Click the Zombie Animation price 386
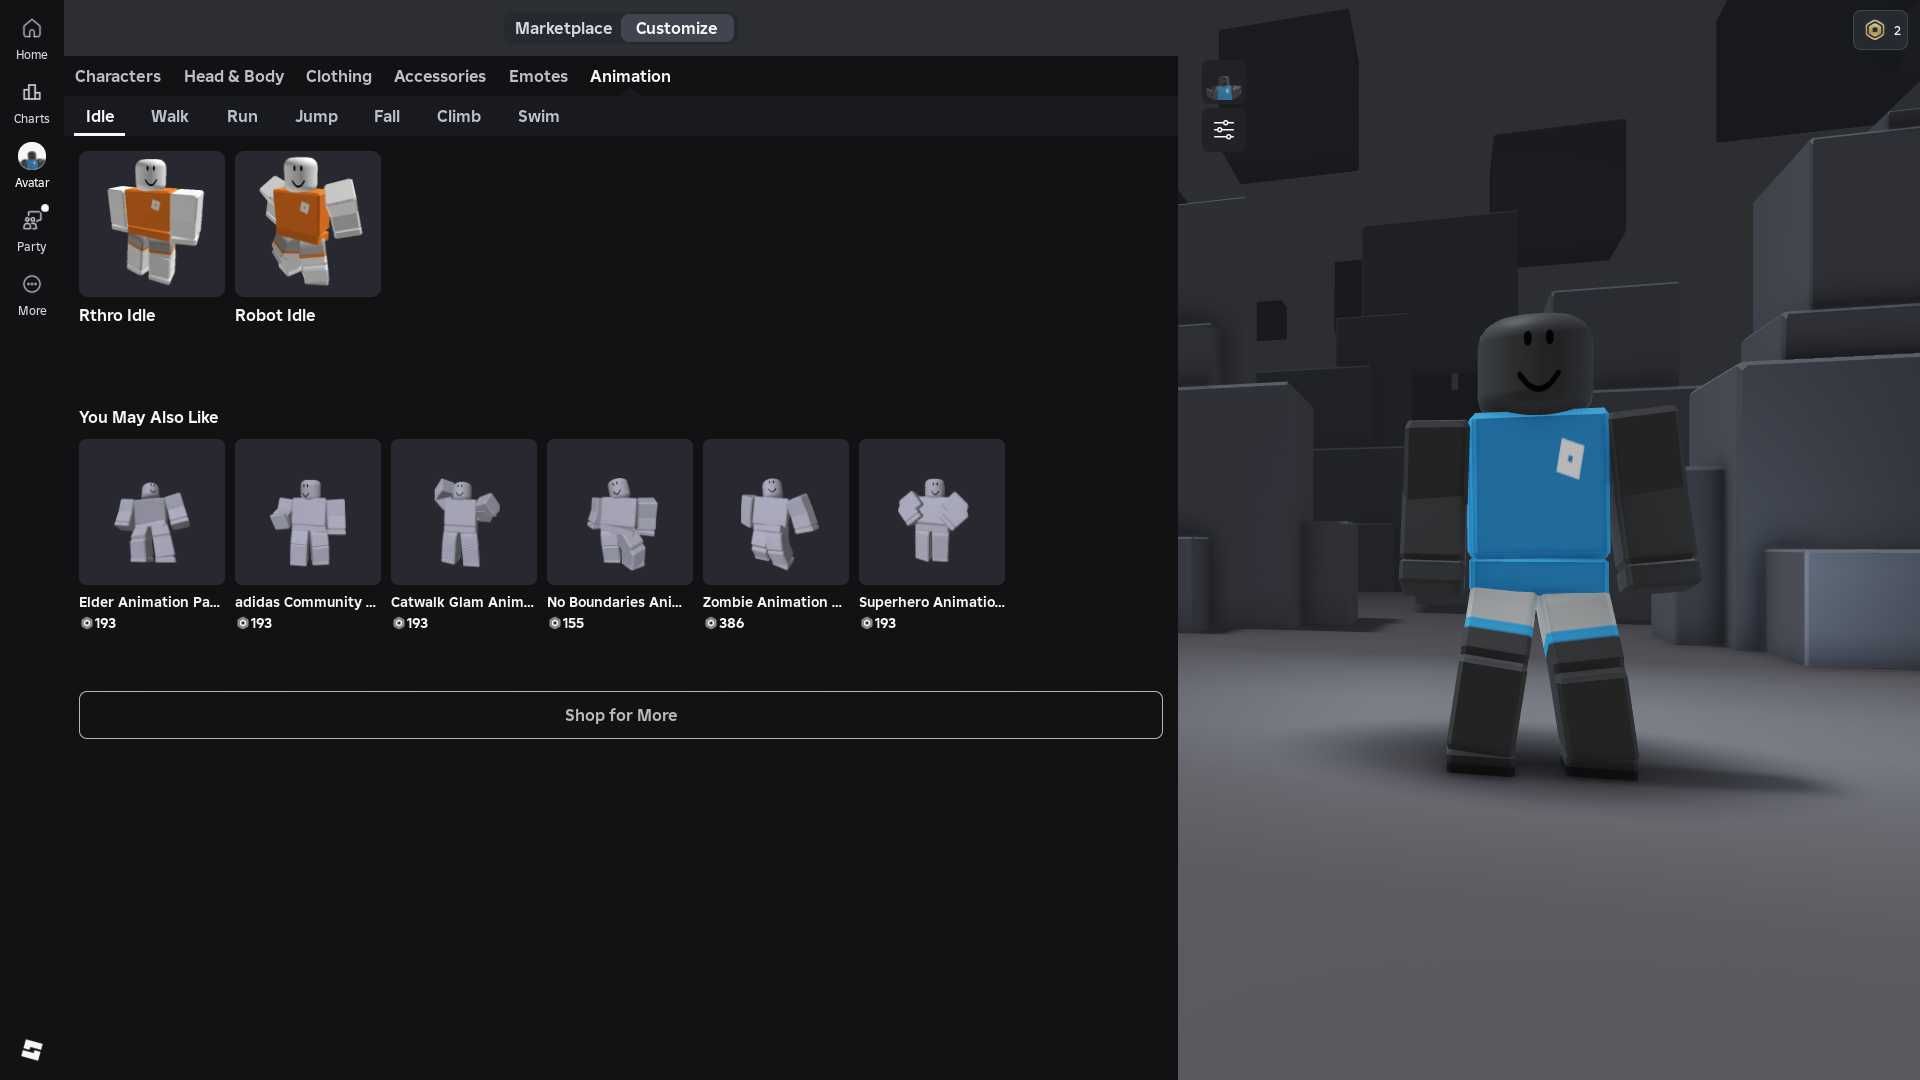This screenshot has height=1080, width=1920. (x=725, y=623)
